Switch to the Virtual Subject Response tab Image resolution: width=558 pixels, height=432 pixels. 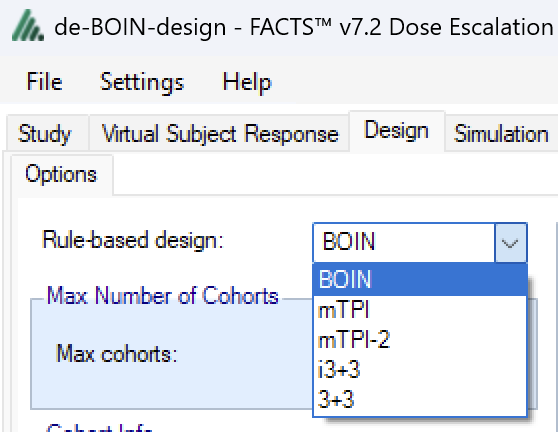click(220, 134)
